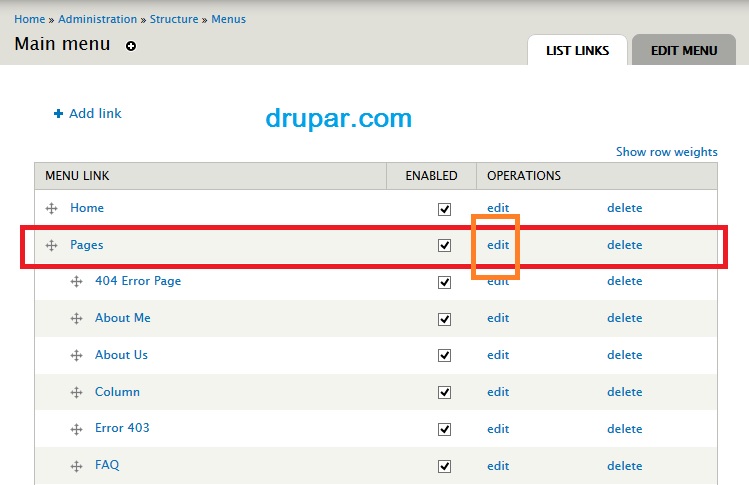Click the shortcut icon beside Main menu title
The width and height of the screenshot is (749, 485).
[130, 46]
